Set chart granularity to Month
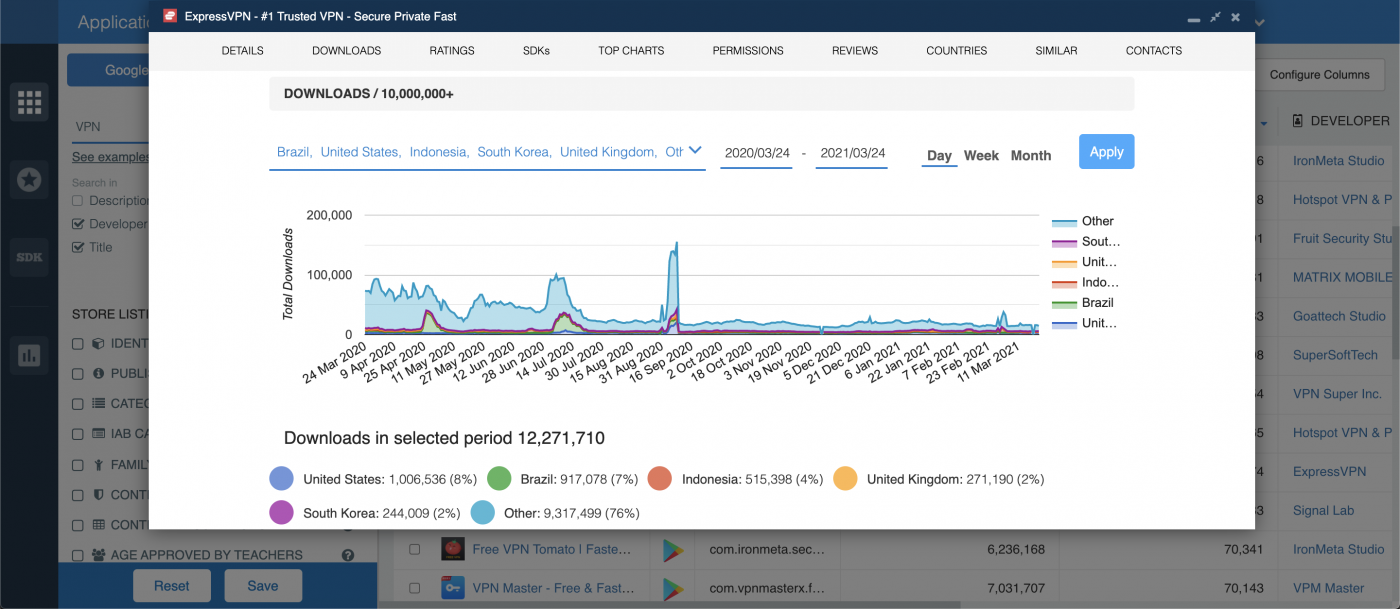Image resolution: width=1400 pixels, height=609 pixels. (x=1031, y=155)
